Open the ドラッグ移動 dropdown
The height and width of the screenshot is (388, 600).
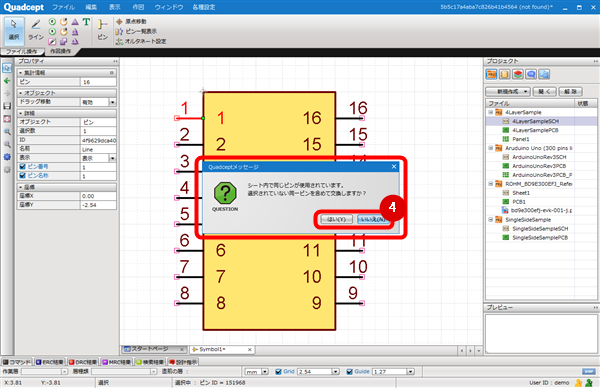(x=112, y=102)
